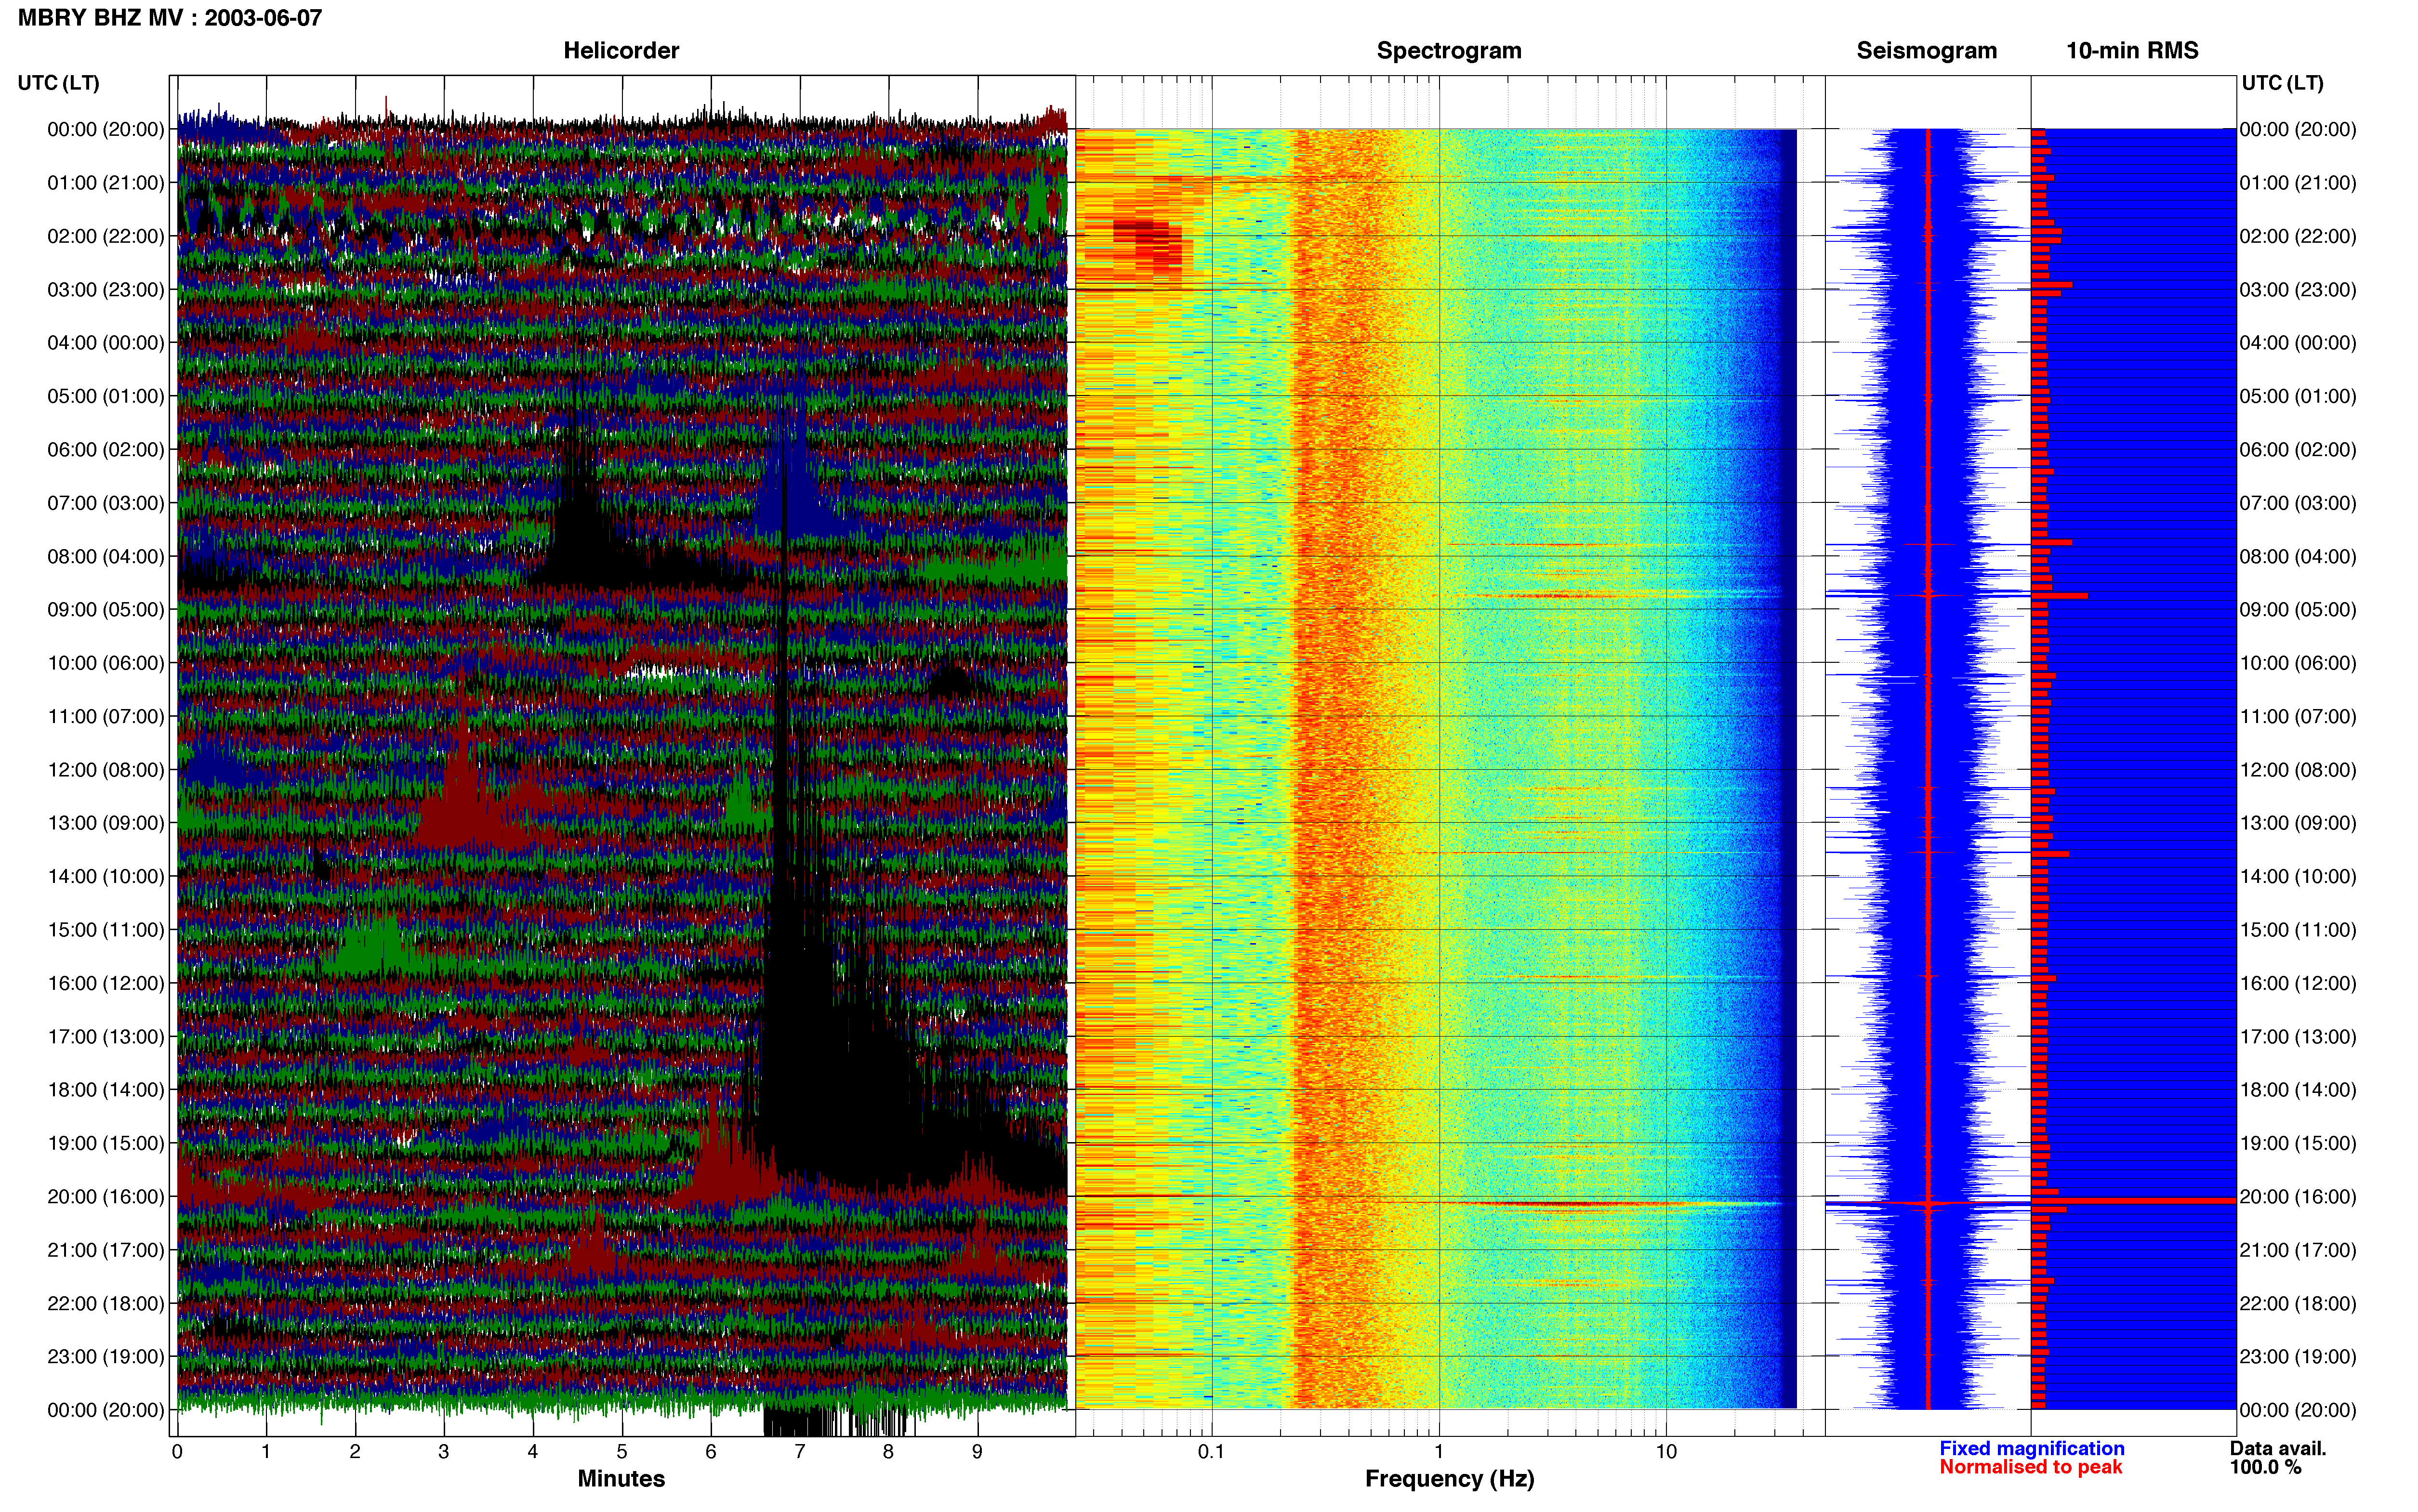Click the title 'MBRY BHZ MV : 2003-06-07'

[x=170, y=18]
